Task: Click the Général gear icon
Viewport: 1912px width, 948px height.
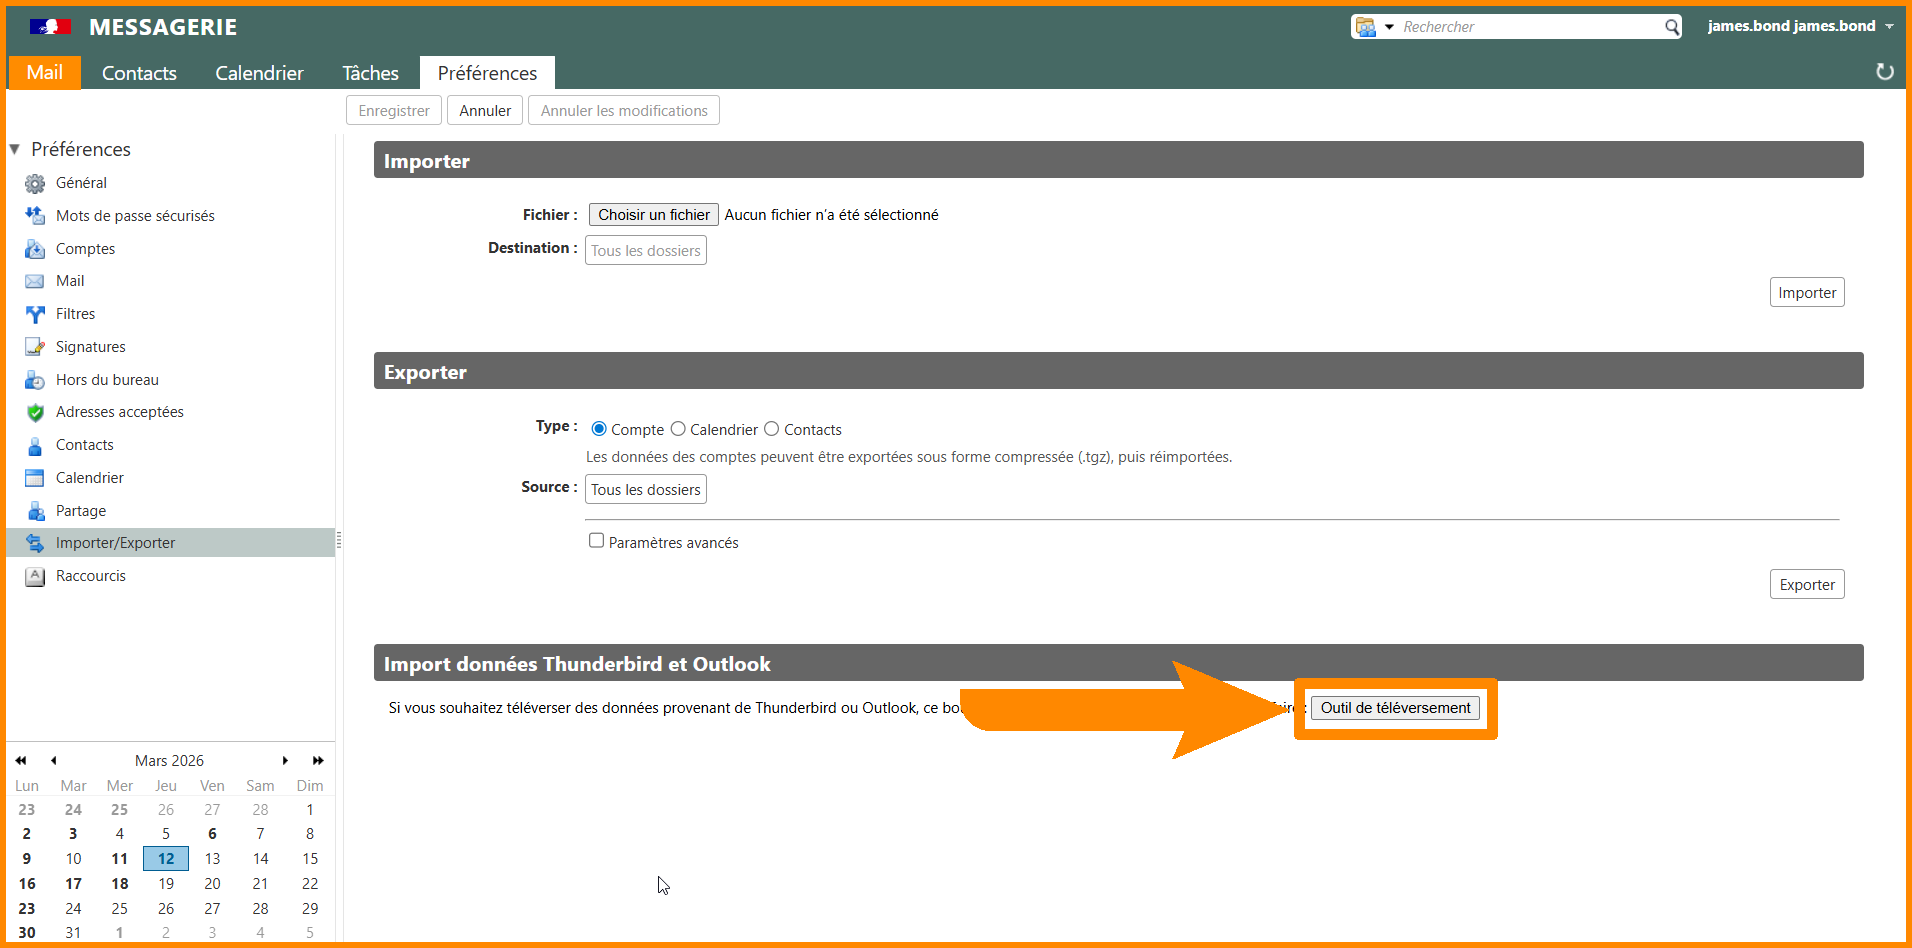Action: coord(35,184)
